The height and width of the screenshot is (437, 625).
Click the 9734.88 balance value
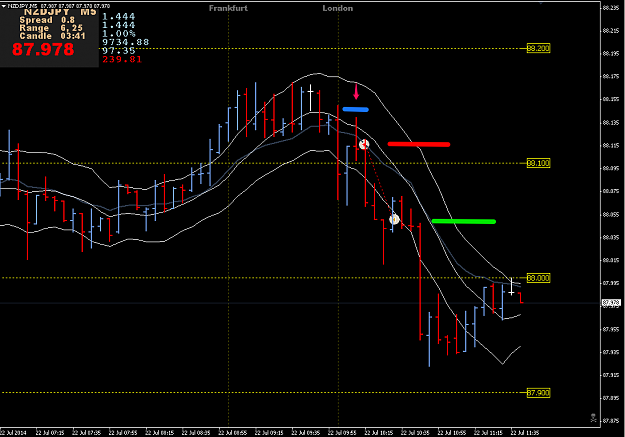click(x=126, y=42)
